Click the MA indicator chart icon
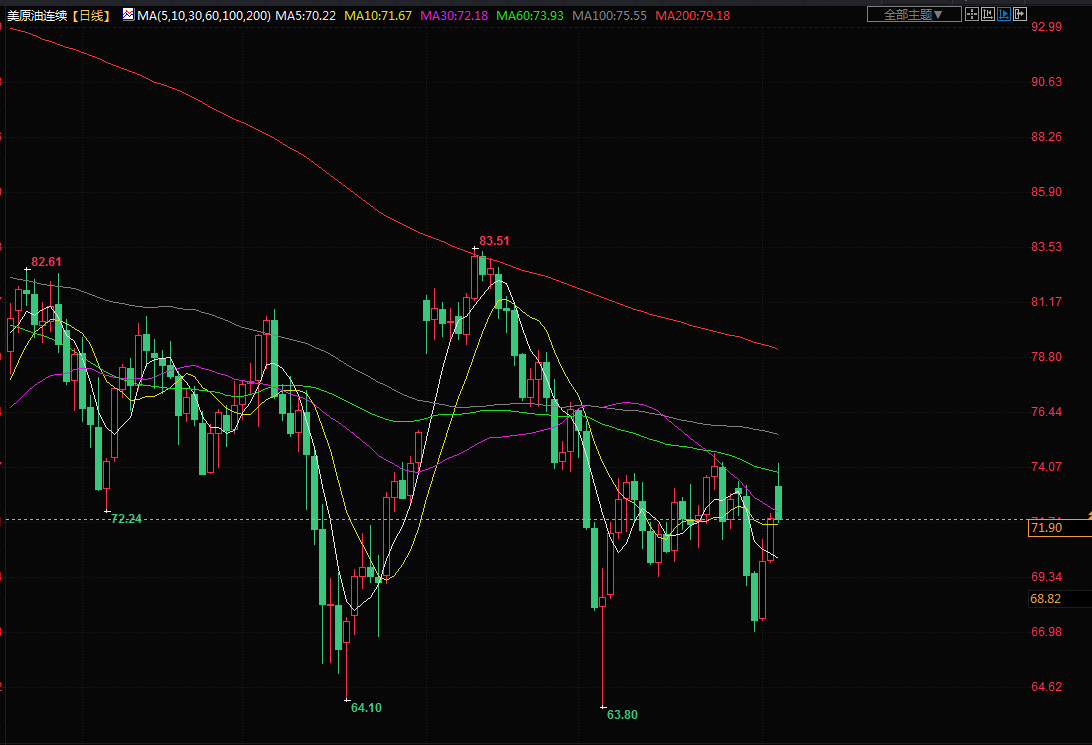 (128, 15)
